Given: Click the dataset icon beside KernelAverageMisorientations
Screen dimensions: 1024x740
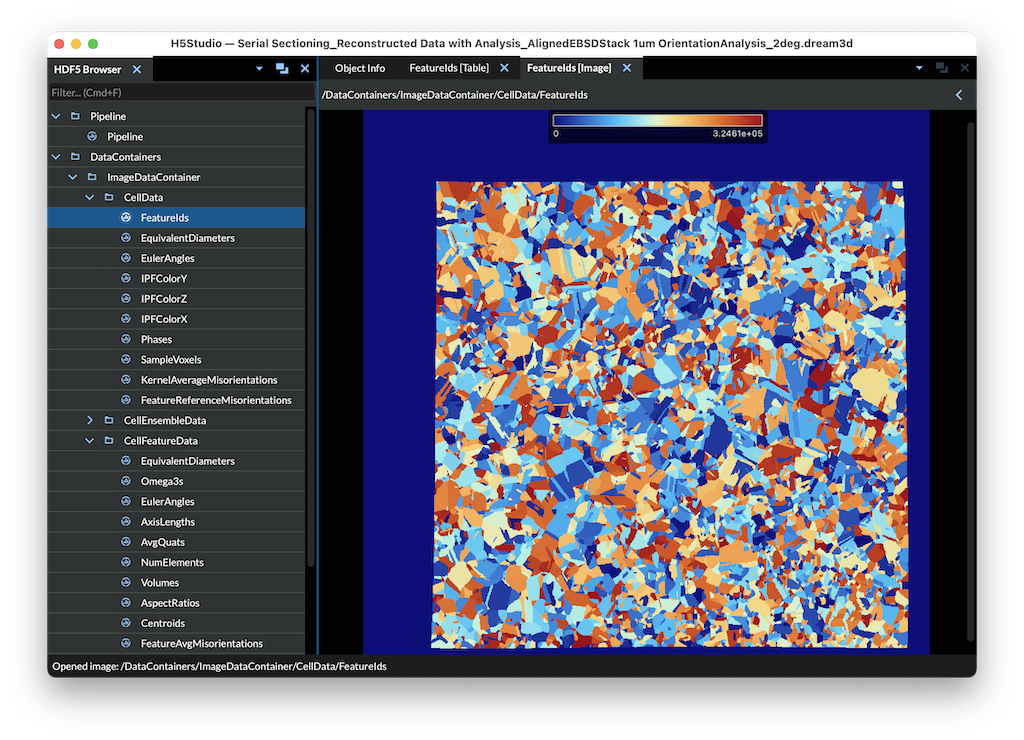Looking at the screenshot, I should pyautogui.click(x=126, y=380).
